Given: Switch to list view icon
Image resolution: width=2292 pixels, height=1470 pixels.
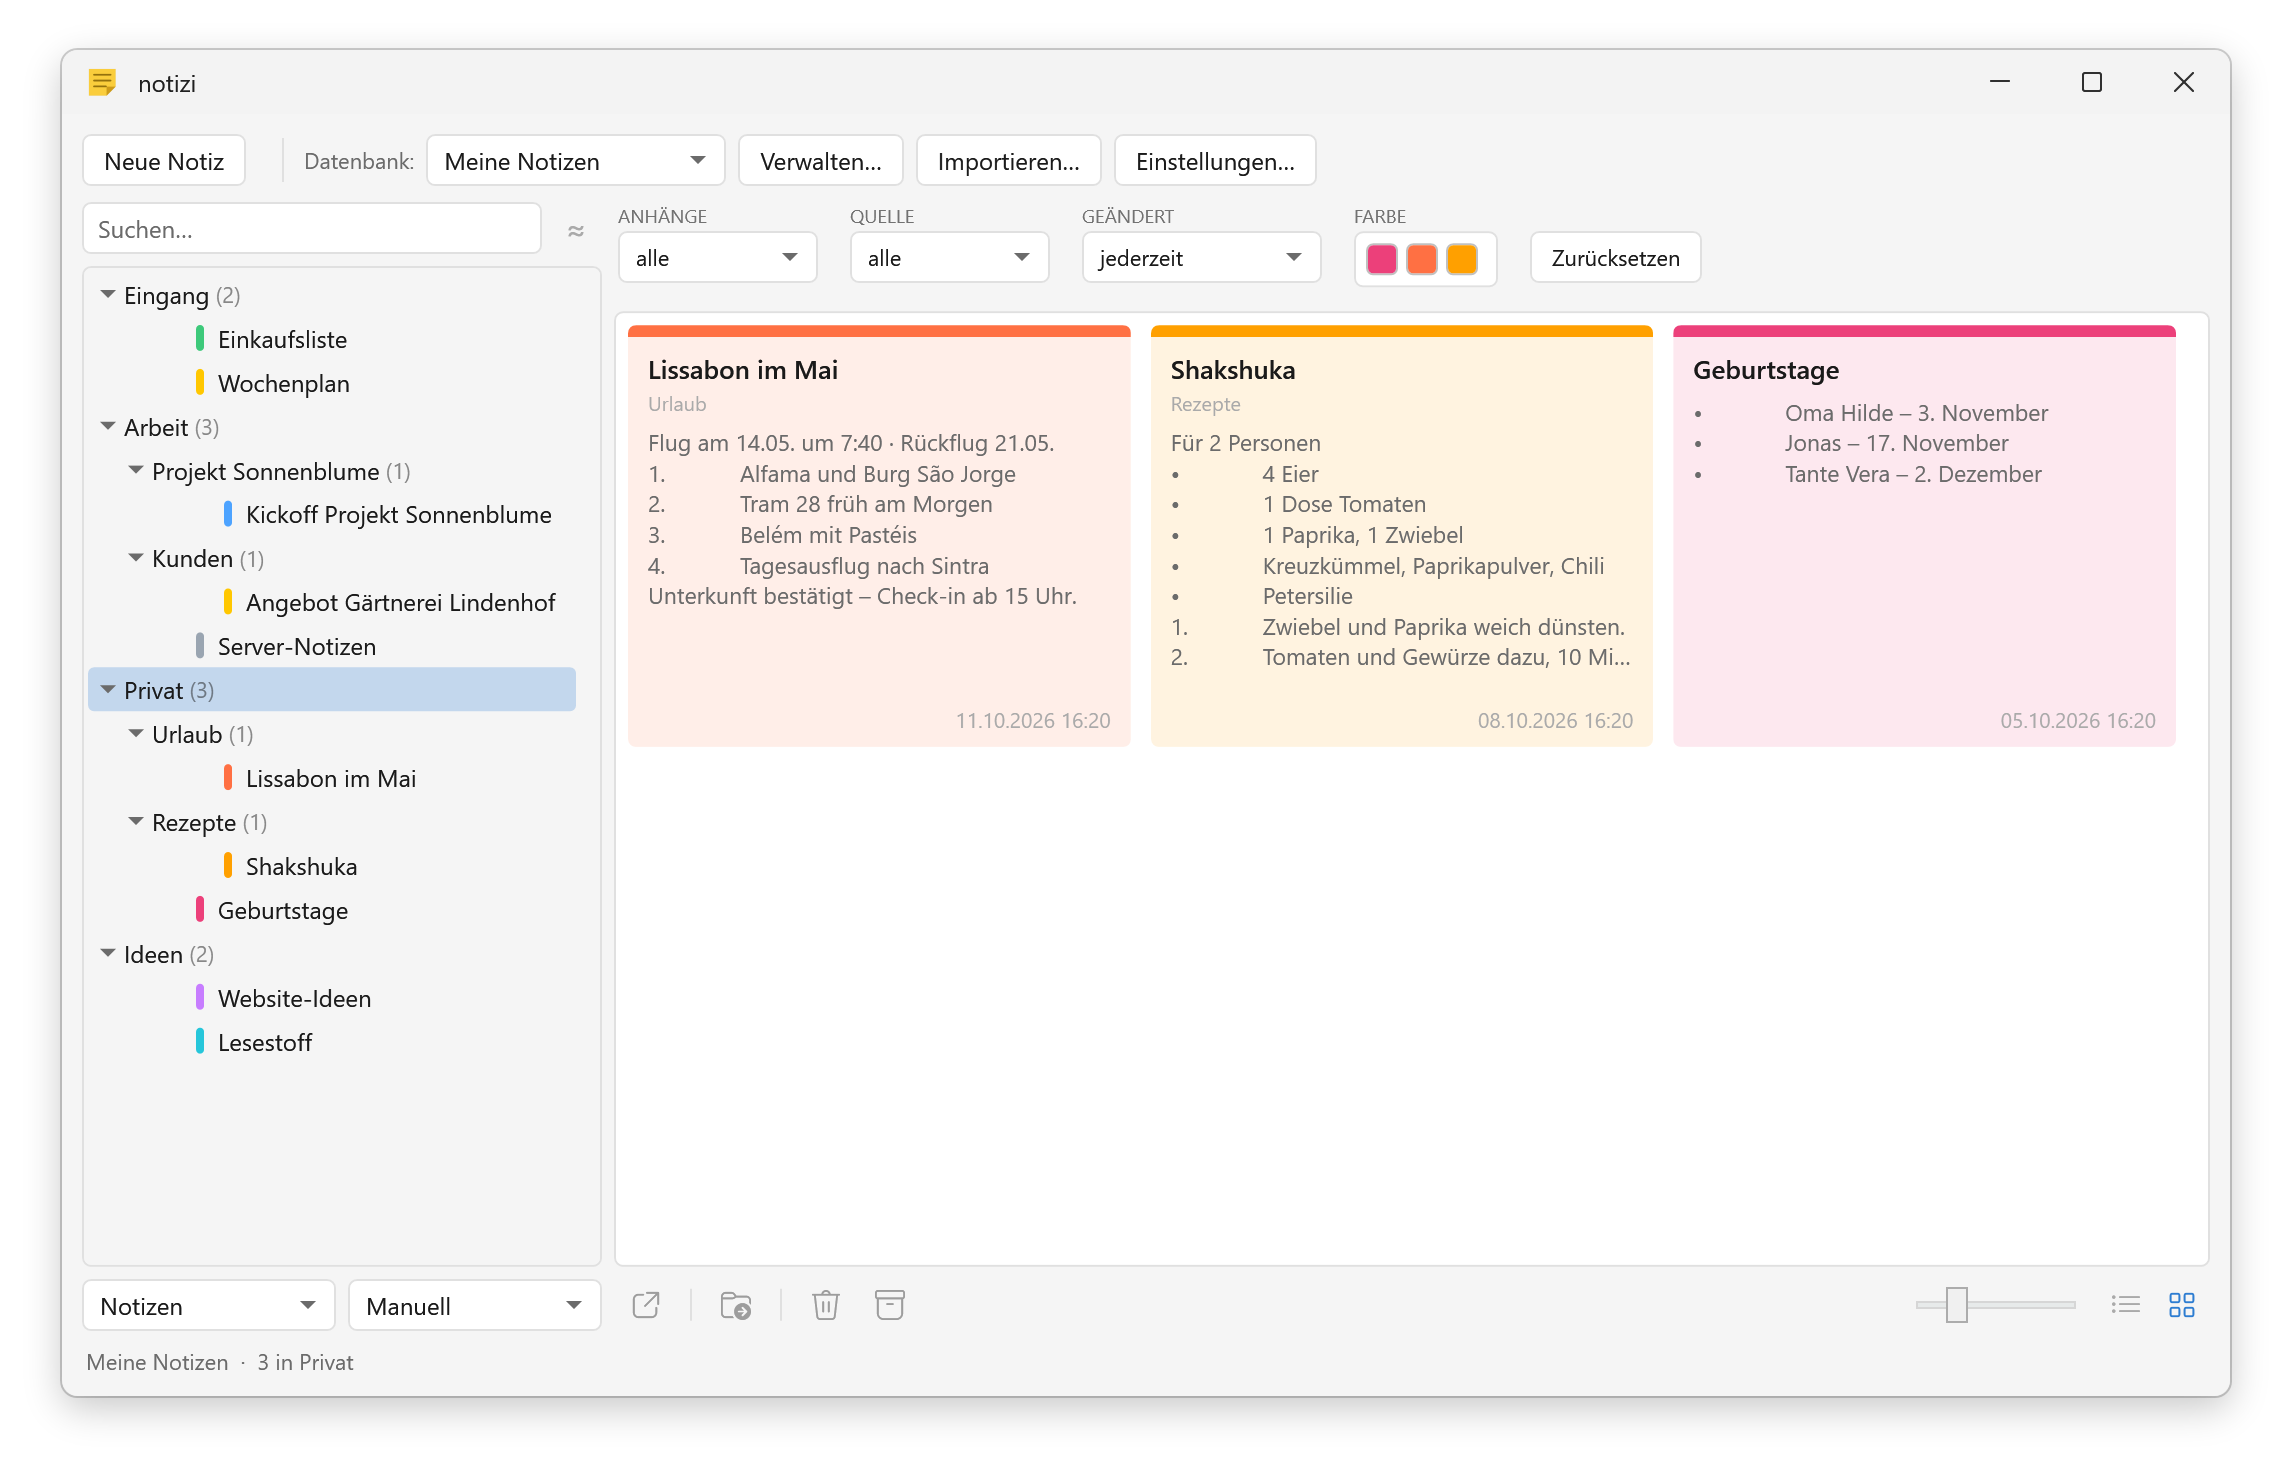Looking at the screenshot, I should pos(2125,1305).
